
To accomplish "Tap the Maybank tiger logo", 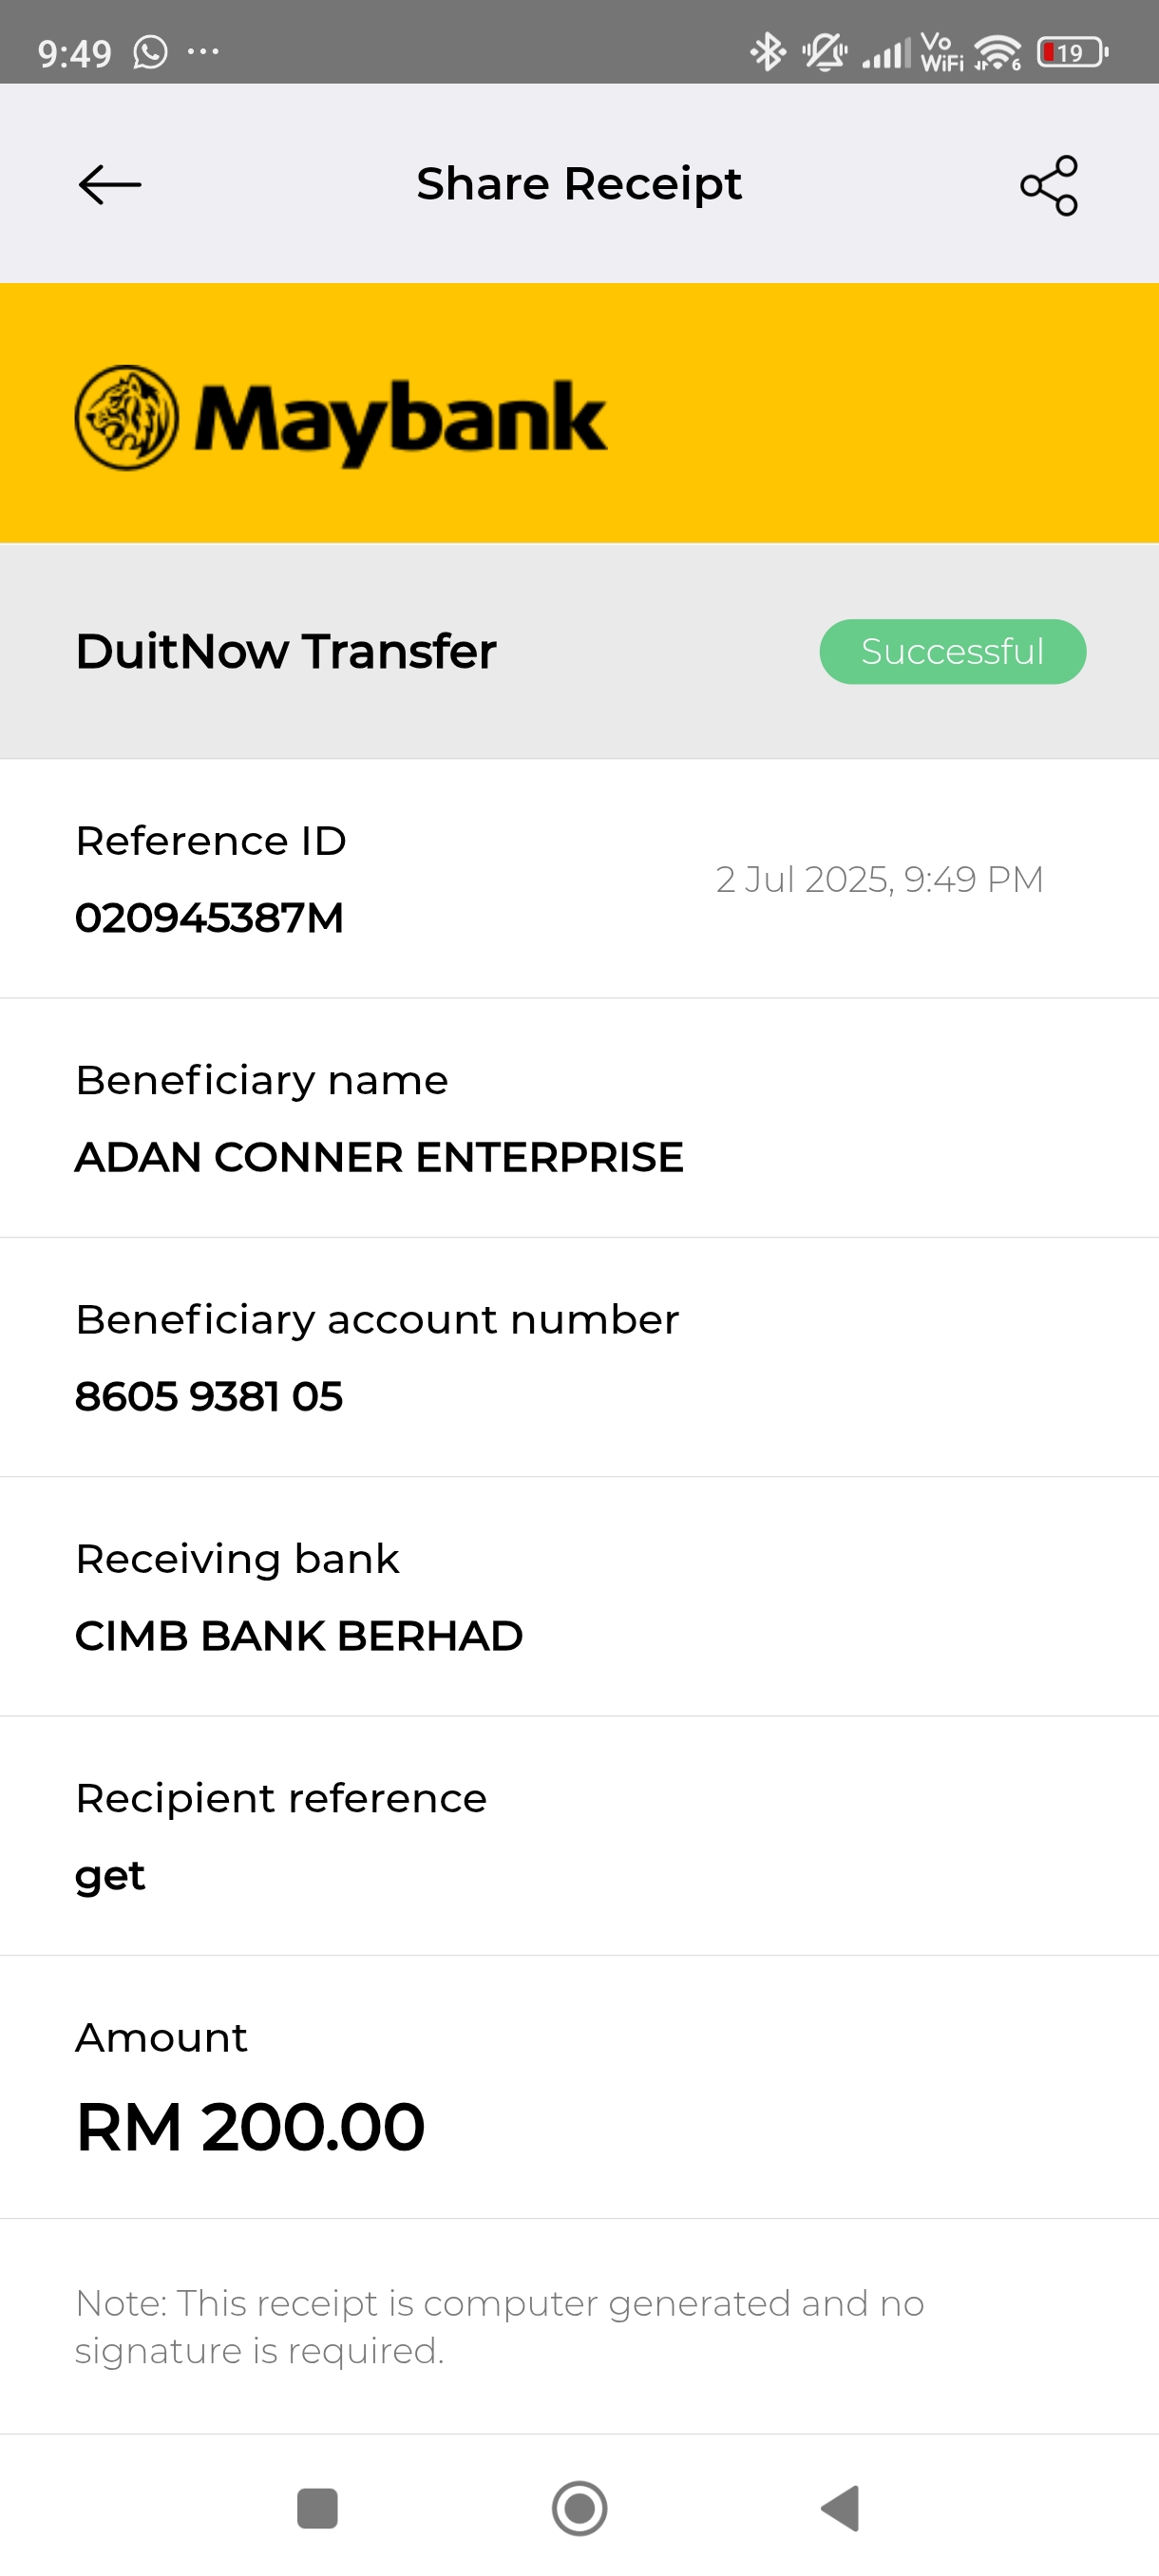I will click(127, 417).
